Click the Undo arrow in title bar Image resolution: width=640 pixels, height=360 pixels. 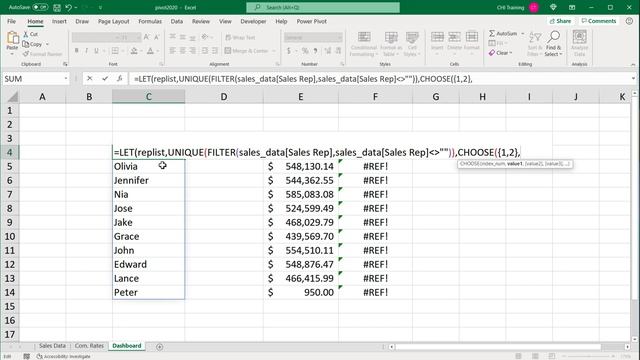(69, 7)
